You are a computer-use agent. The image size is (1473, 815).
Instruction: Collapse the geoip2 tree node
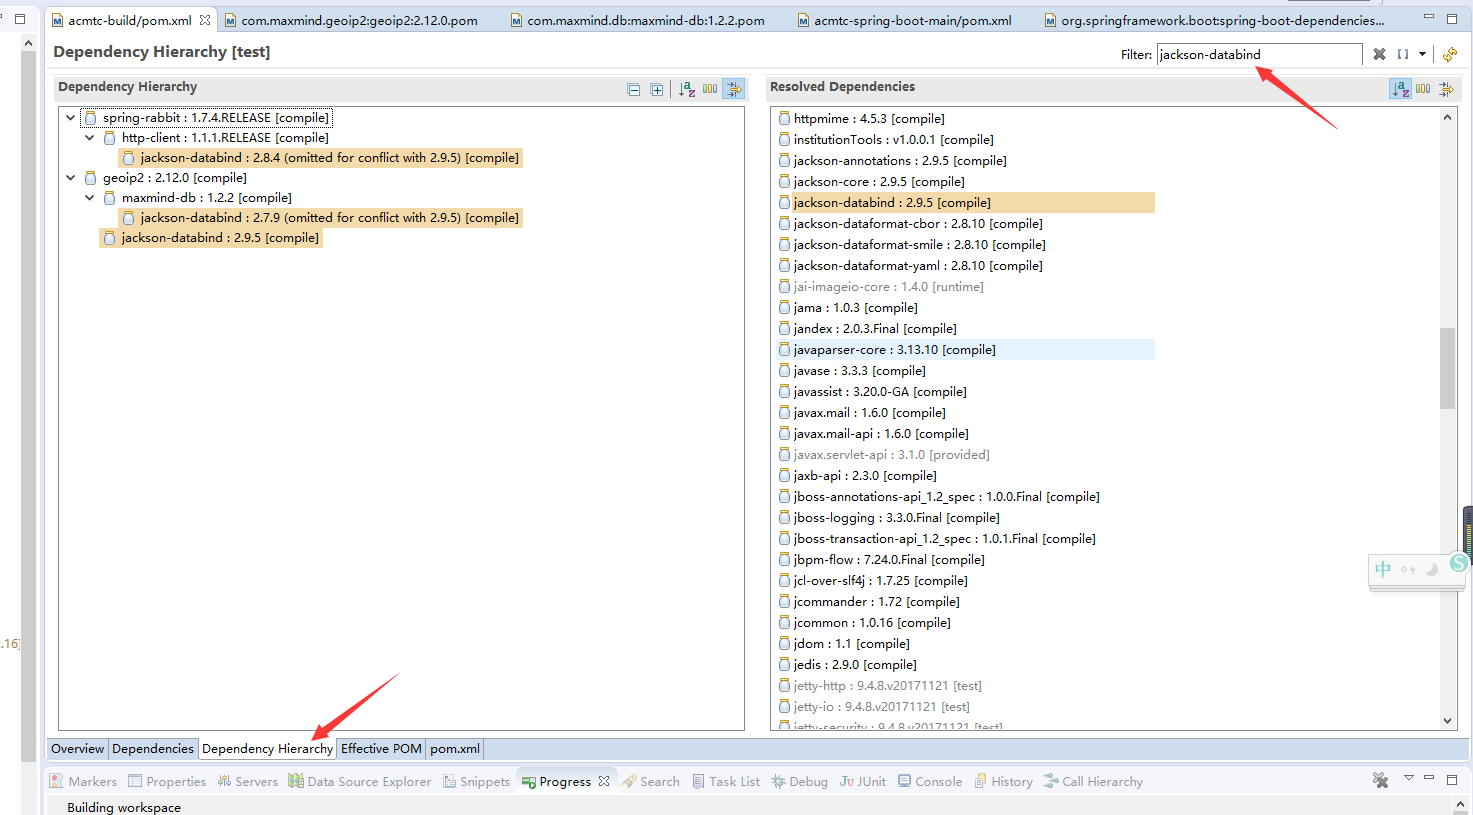coord(70,178)
